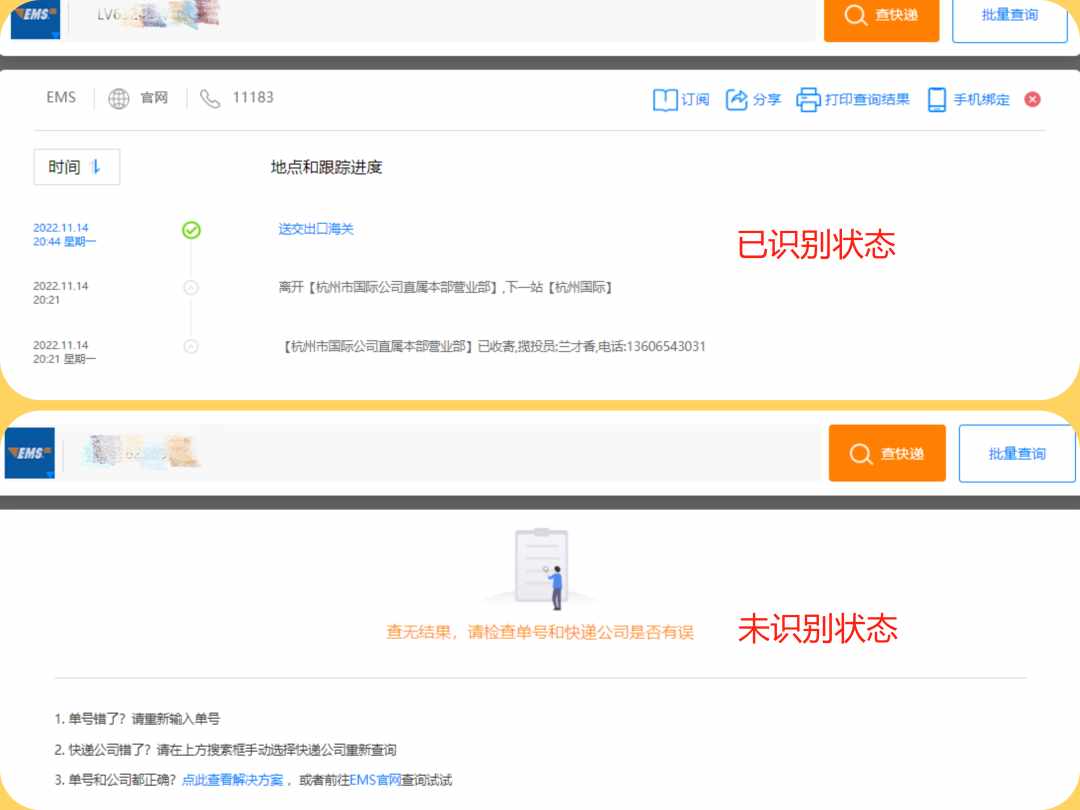Screen dimensions: 1080x810
Task: Click the 11183 hotline number
Action: point(253,97)
